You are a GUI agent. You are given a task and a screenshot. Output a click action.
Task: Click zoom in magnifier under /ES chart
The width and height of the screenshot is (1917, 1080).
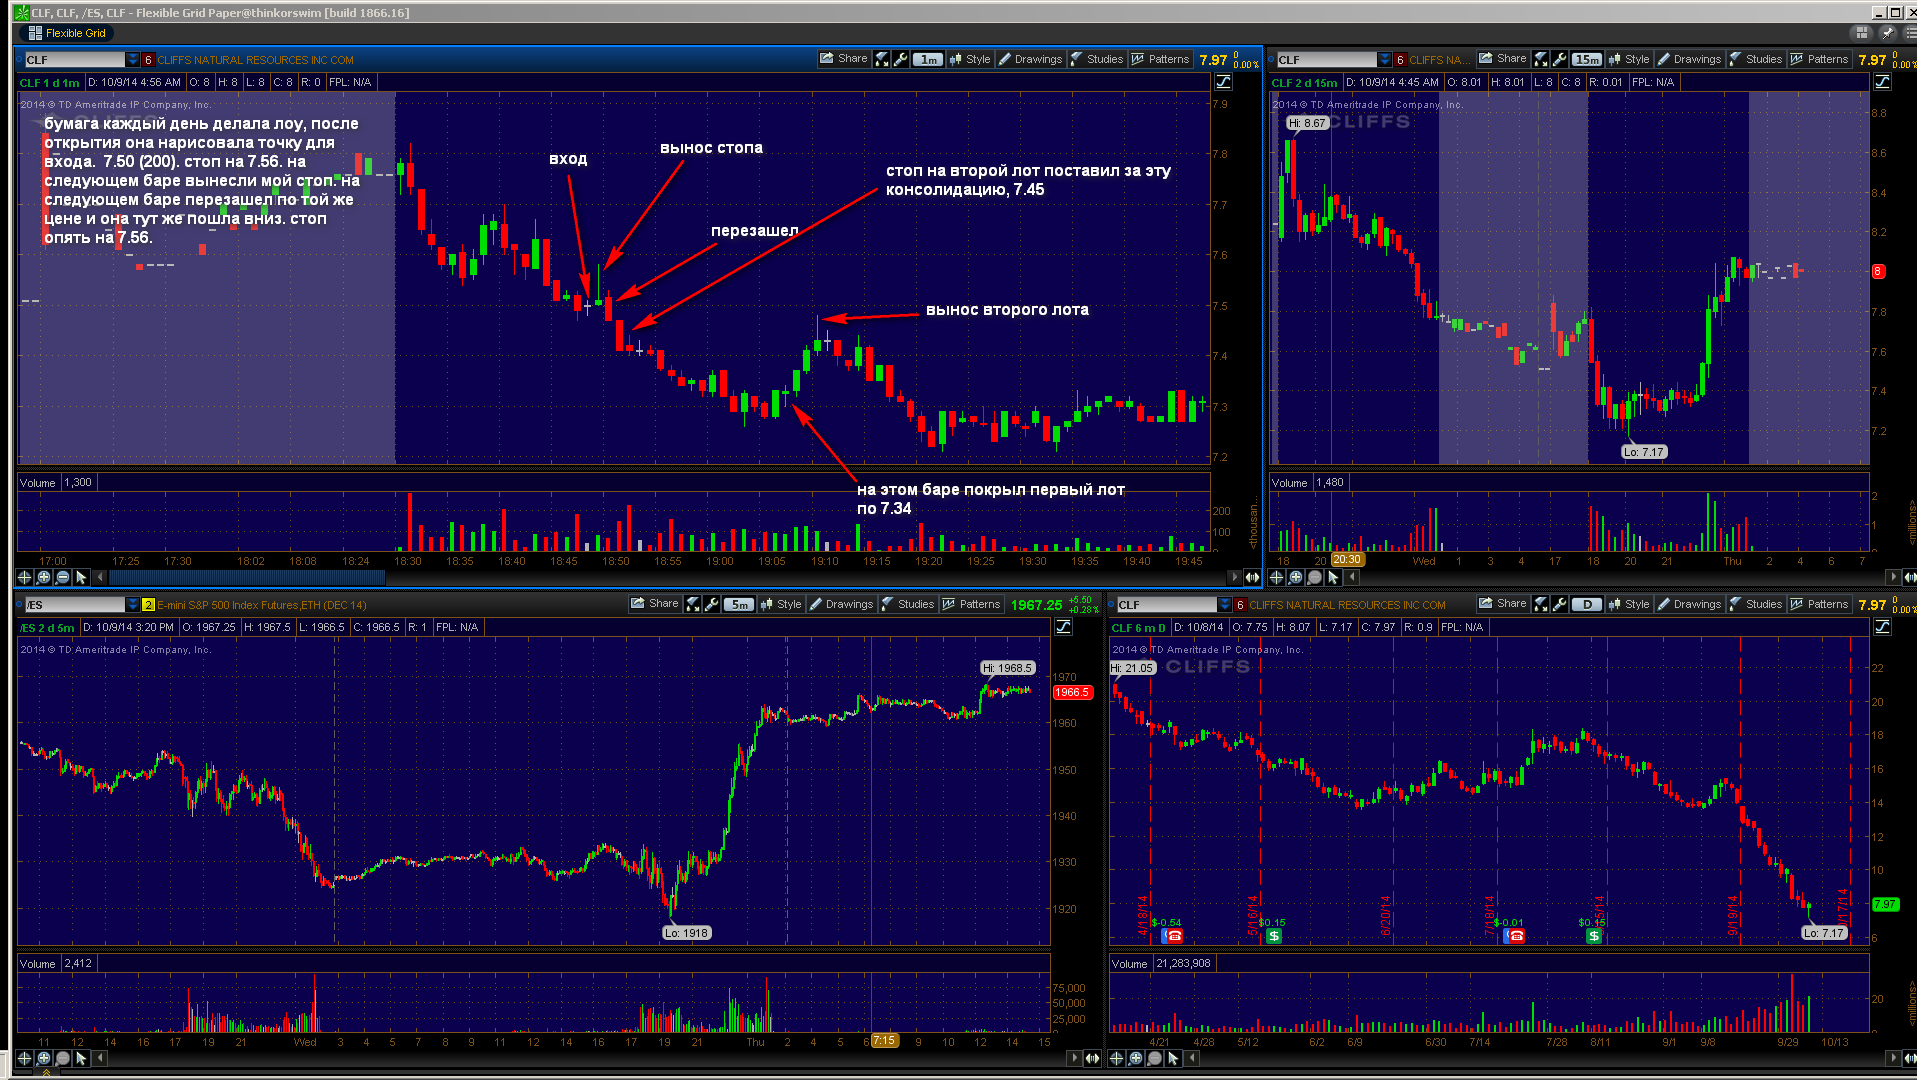coord(44,1058)
